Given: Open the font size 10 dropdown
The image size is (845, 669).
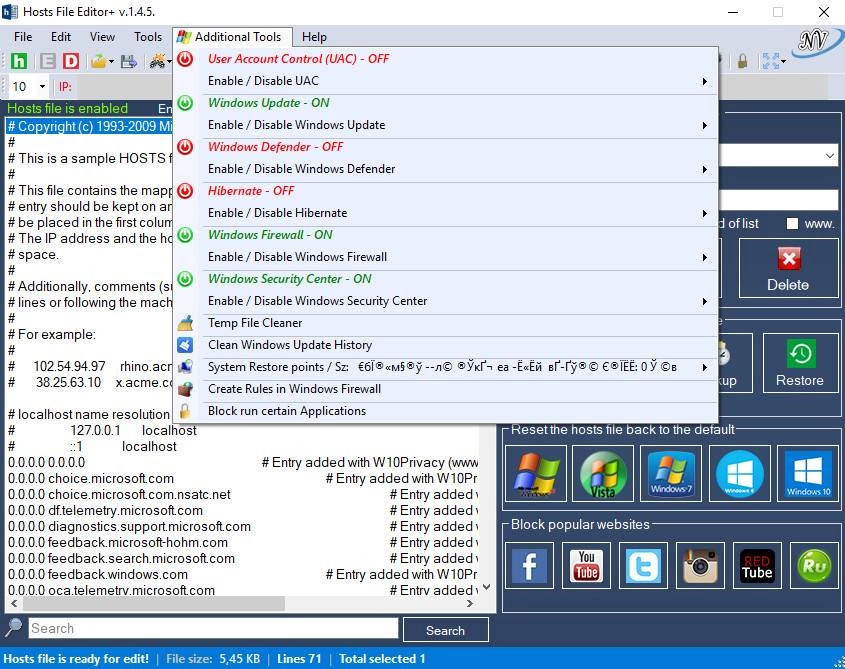Looking at the screenshot, I should [x=42, y=86].
